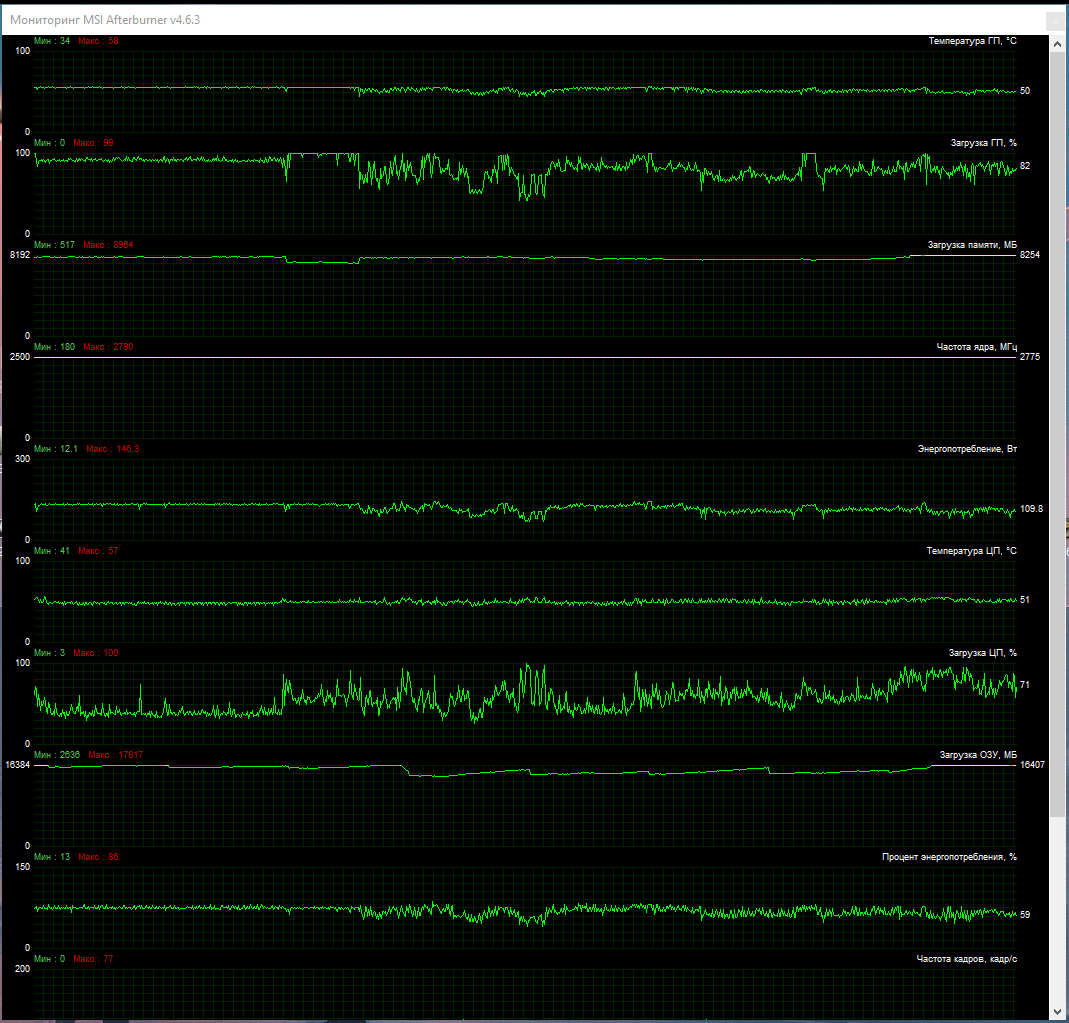Click the 2500 axis label

[20, 357]
